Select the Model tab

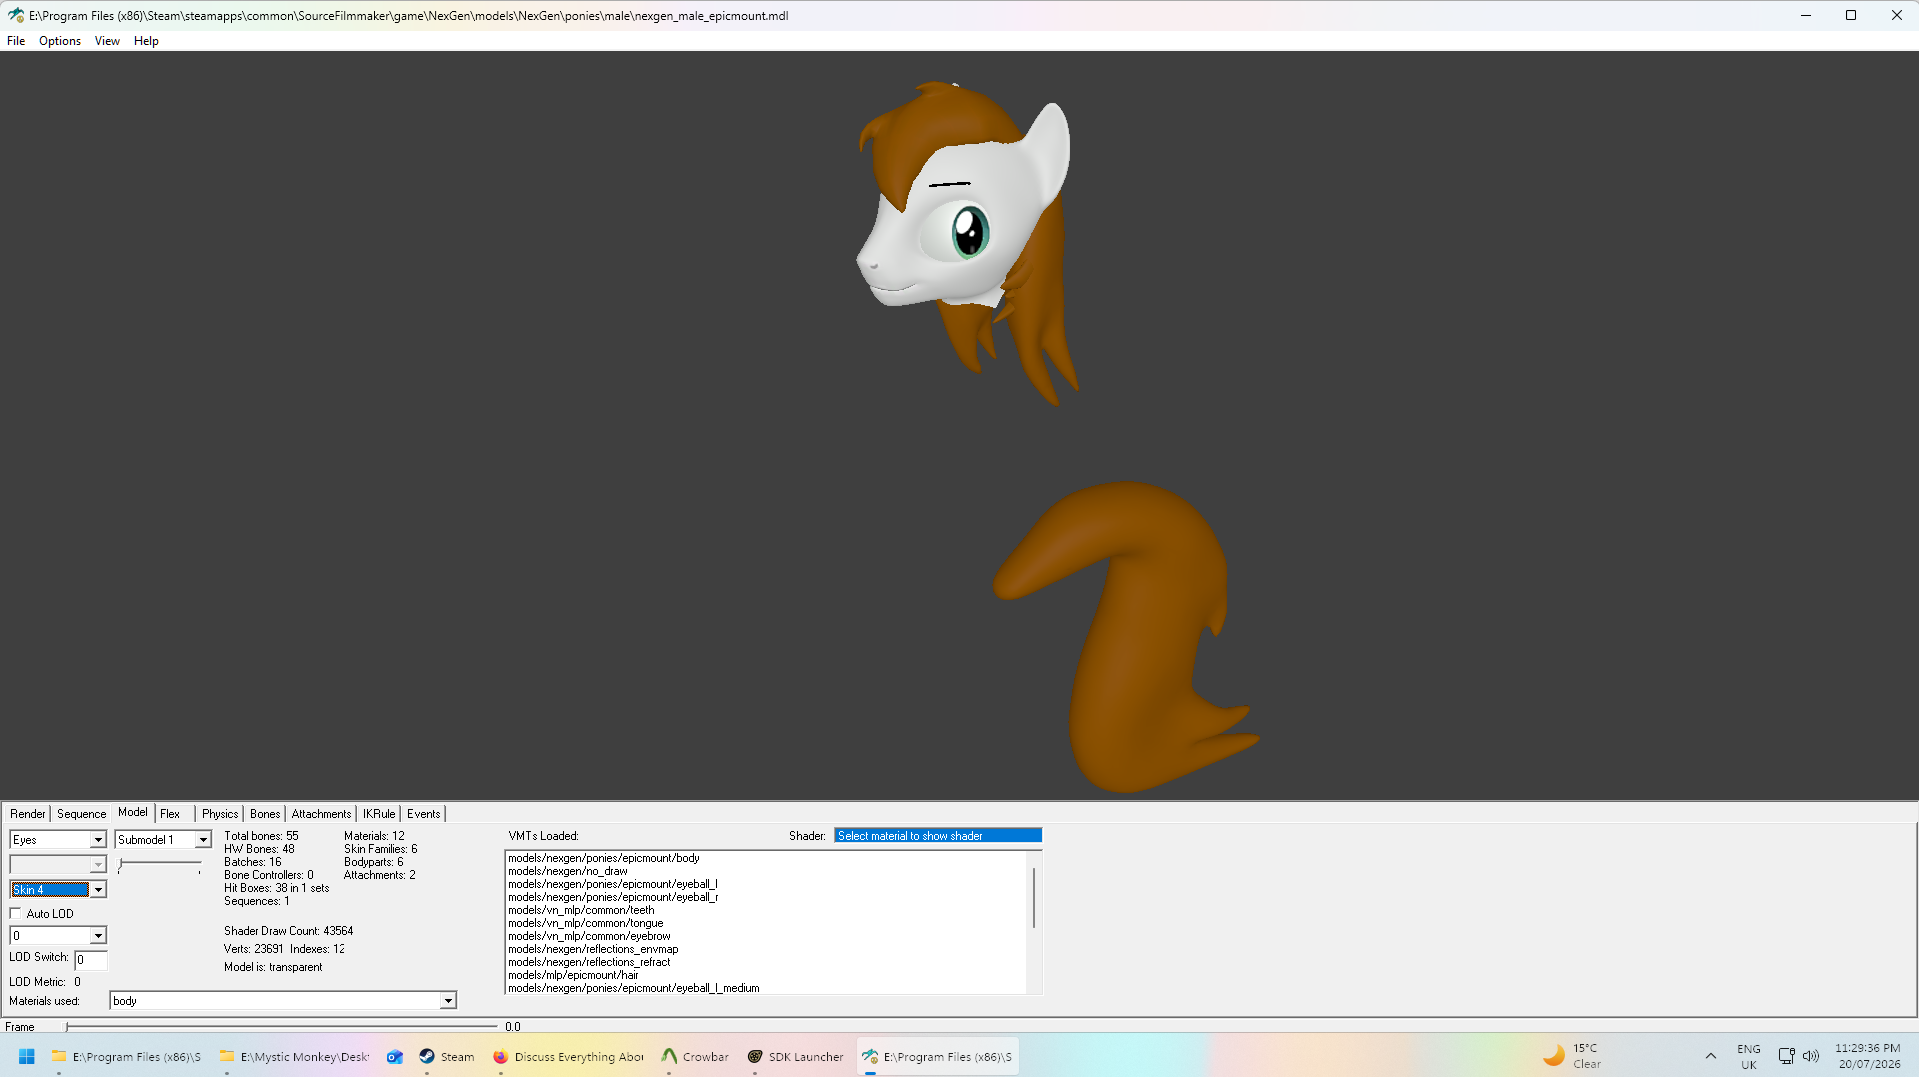(x=133, y=813)
